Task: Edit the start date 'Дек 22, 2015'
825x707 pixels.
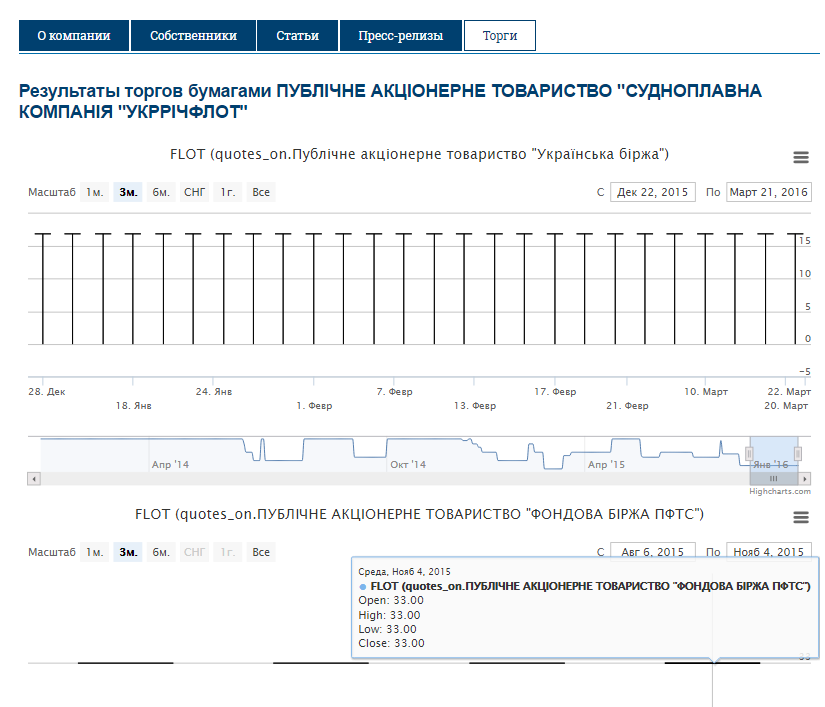Action: (652, 192)
